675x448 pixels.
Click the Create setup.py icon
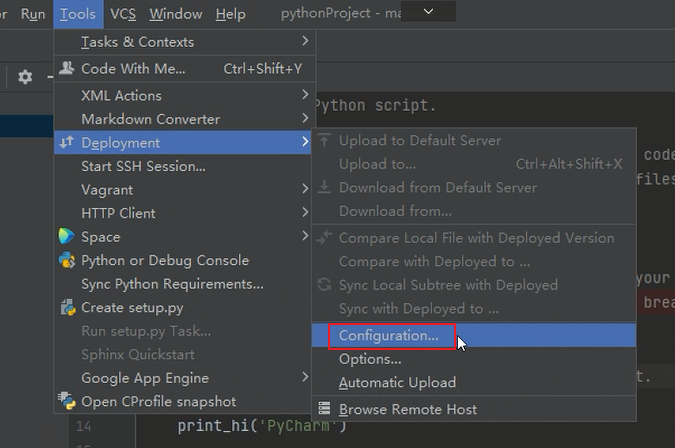(x=68, y=307)
